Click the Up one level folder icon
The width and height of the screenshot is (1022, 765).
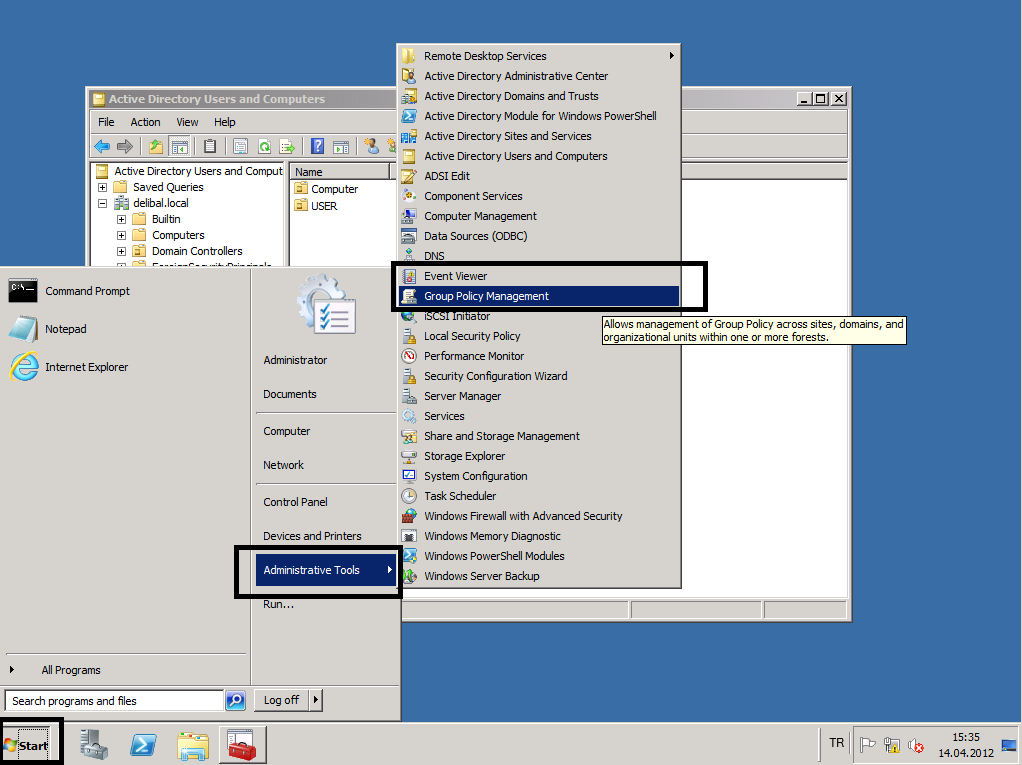tap(156, 146)
